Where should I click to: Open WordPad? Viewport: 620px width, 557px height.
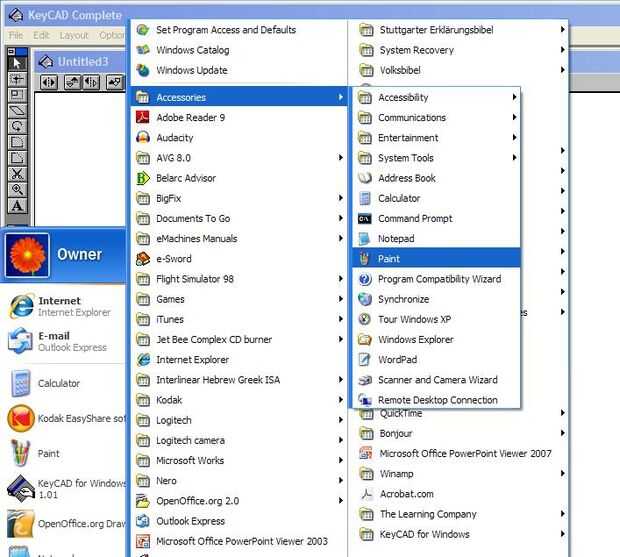point(436,359)
